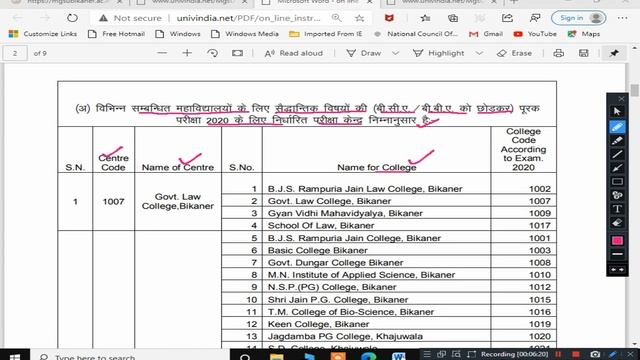The image size is (640, 360).
Task: Take a screenshot with recorder camera icon
Action: point(595,354)
